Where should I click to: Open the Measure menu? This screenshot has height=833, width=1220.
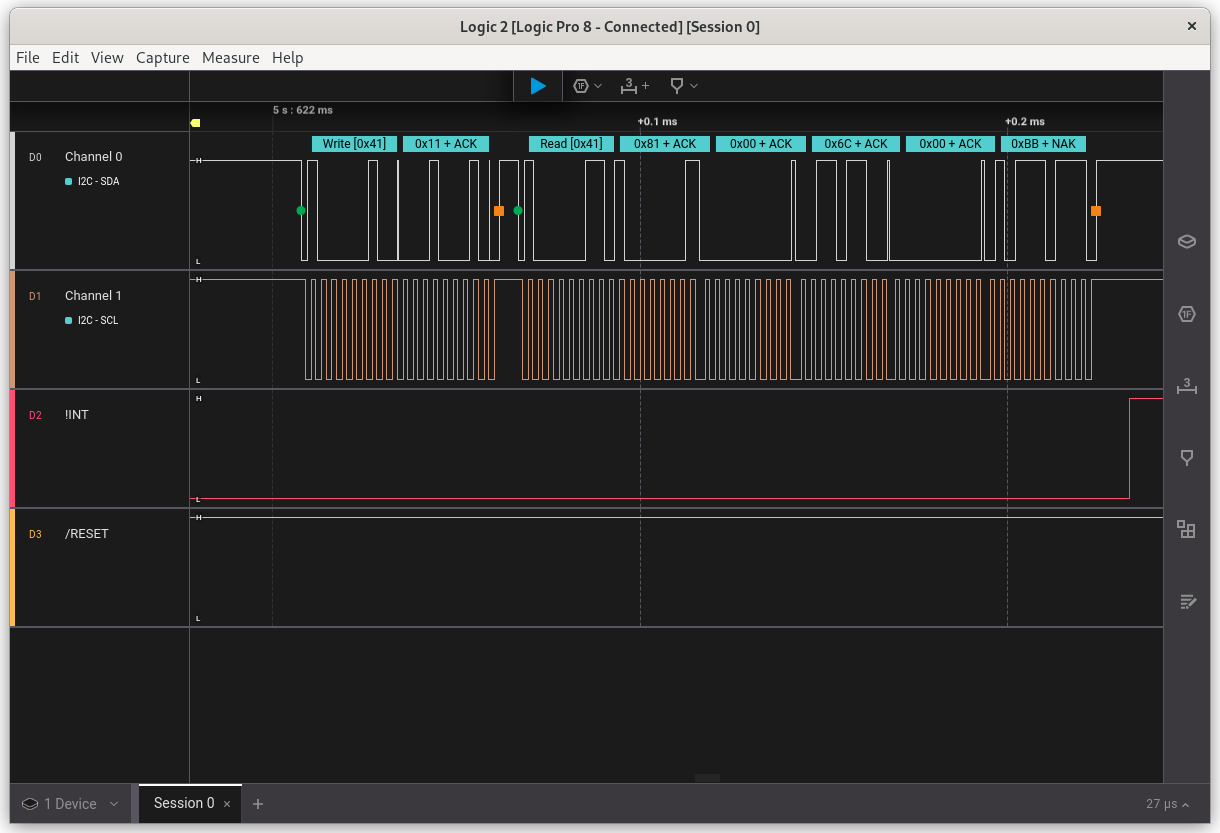[230, 58]
